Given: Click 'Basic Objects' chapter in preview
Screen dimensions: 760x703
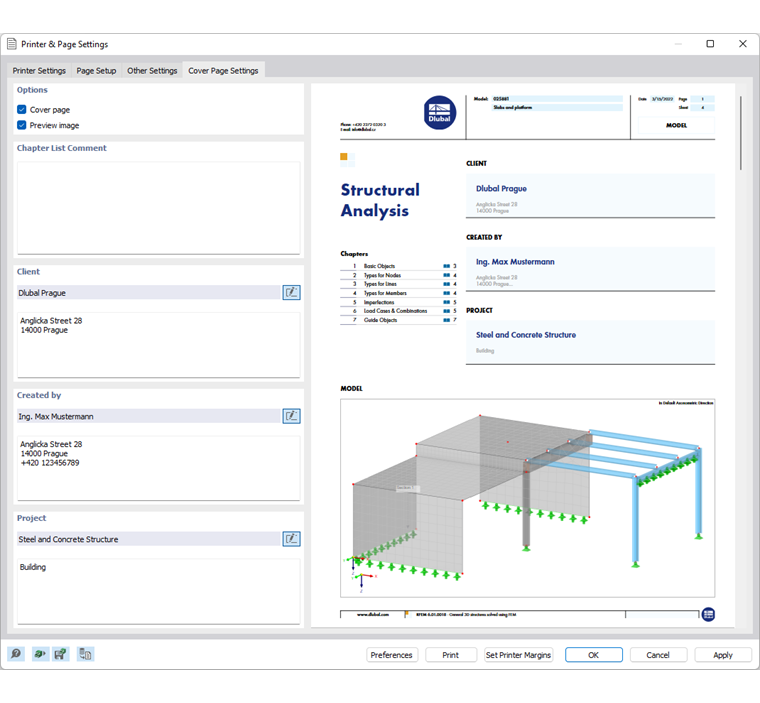Looking at the screenshot, I should (380, 266).
